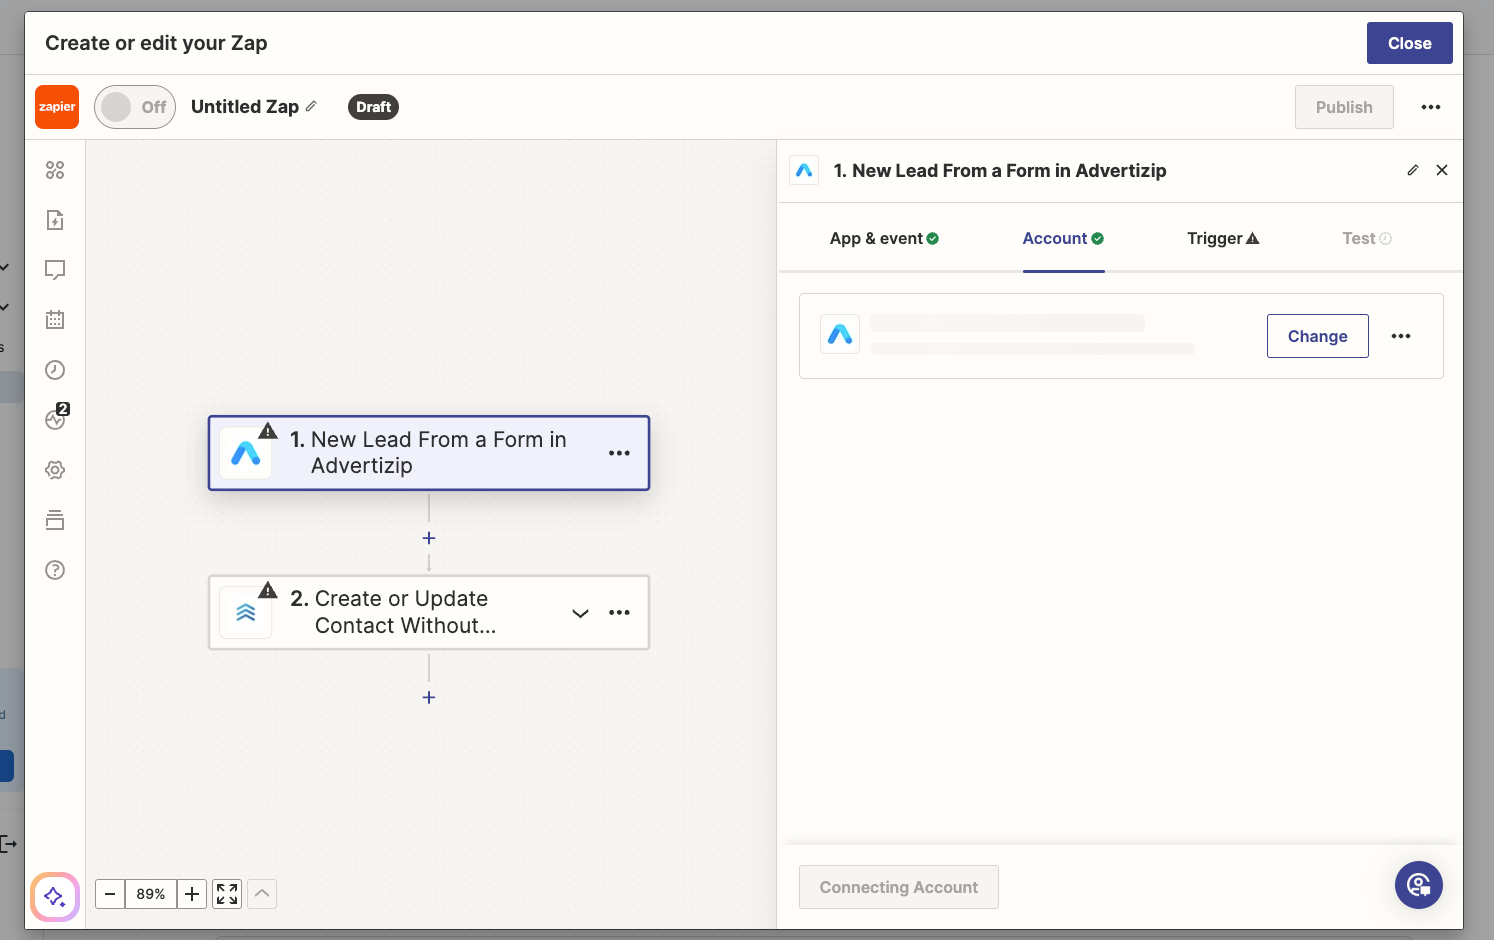Click the Zapier logo icon
Viewport: 1494px width, 940px height.
click(57, 107)
